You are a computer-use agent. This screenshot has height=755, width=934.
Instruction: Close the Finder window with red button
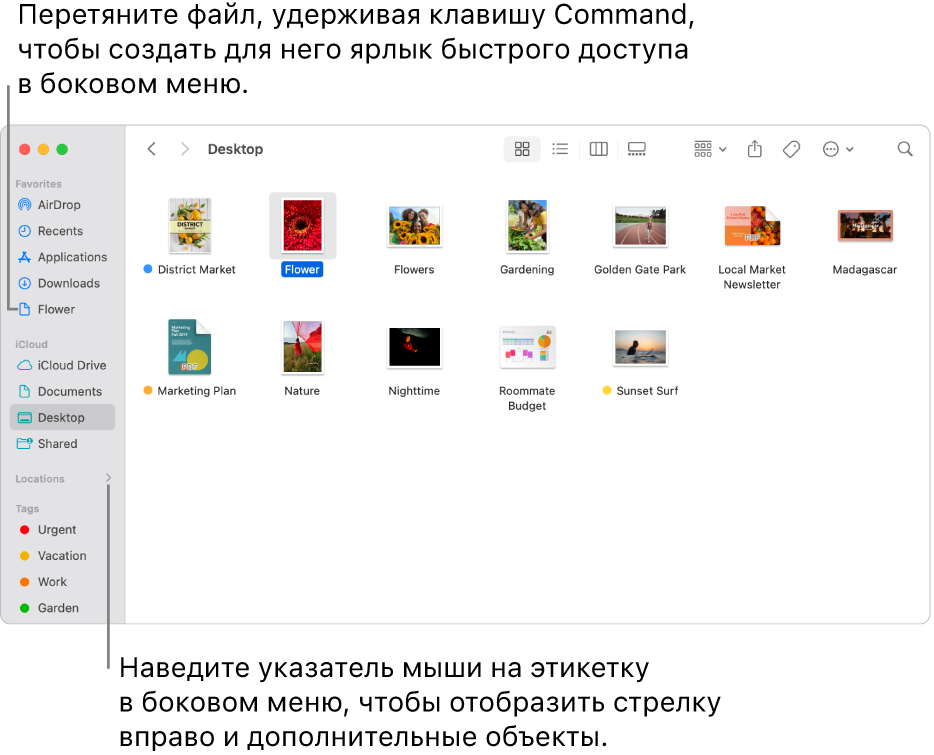[24, 149]
